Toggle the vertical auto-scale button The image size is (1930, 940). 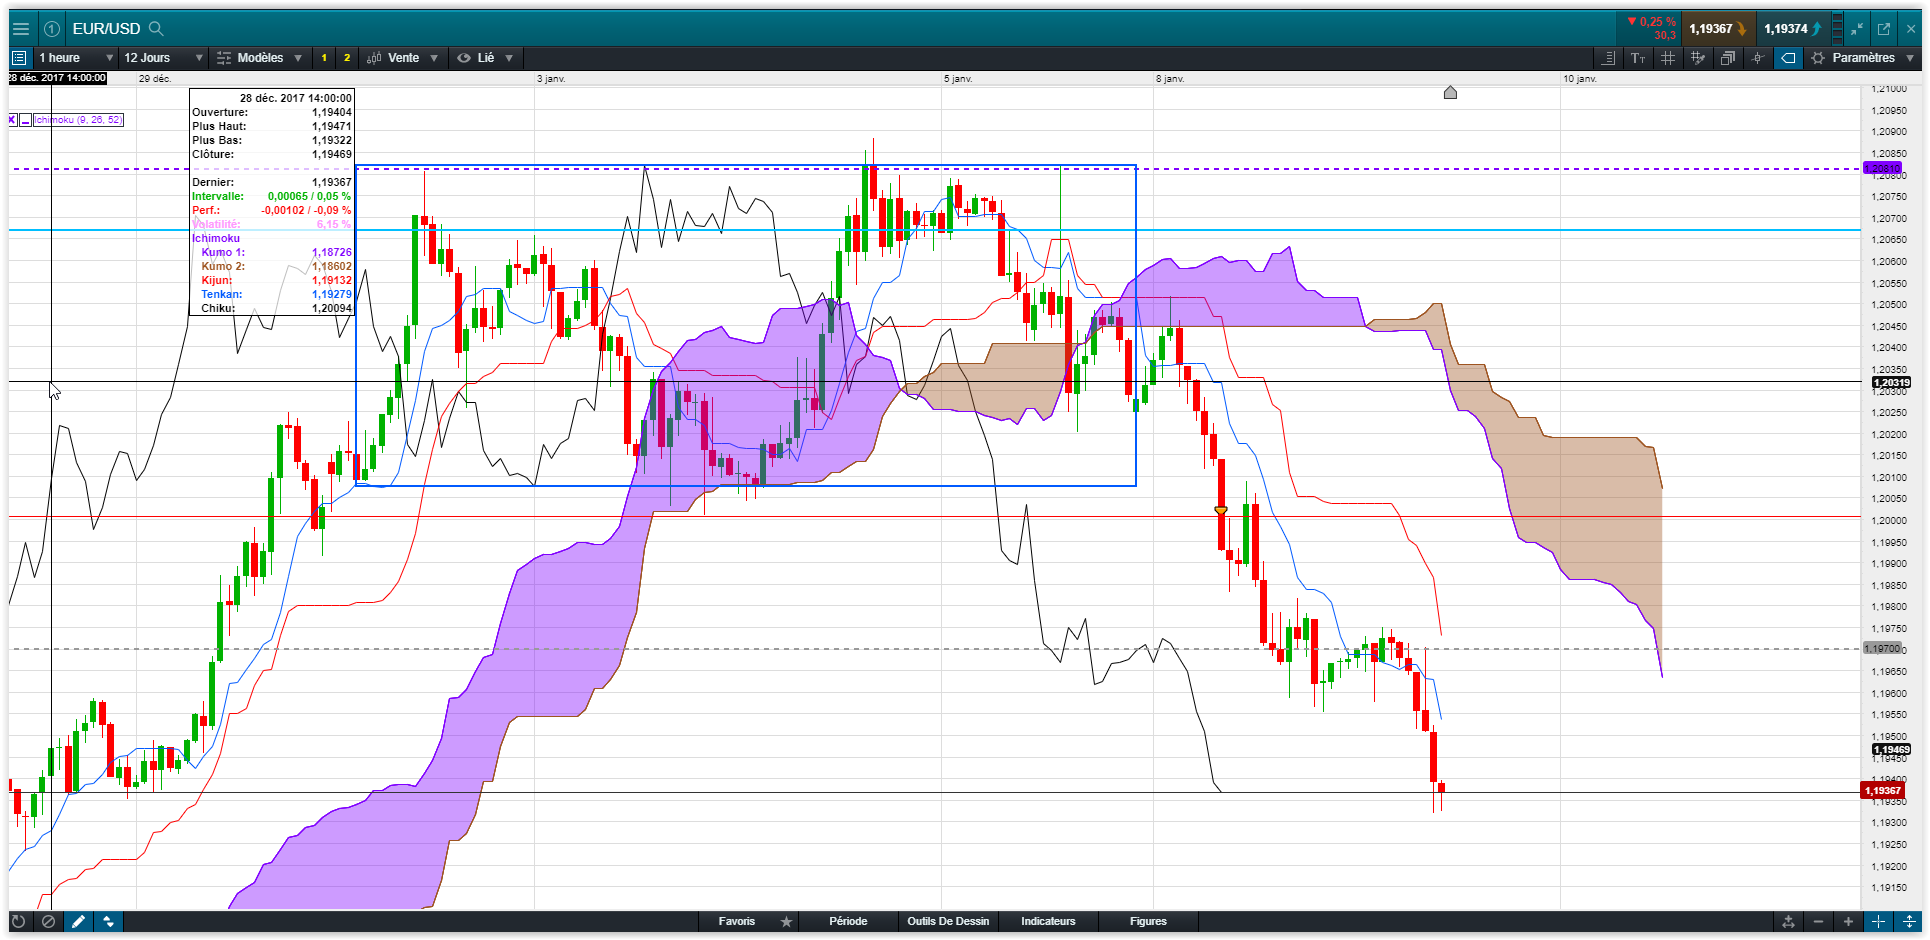[1909, 922]
